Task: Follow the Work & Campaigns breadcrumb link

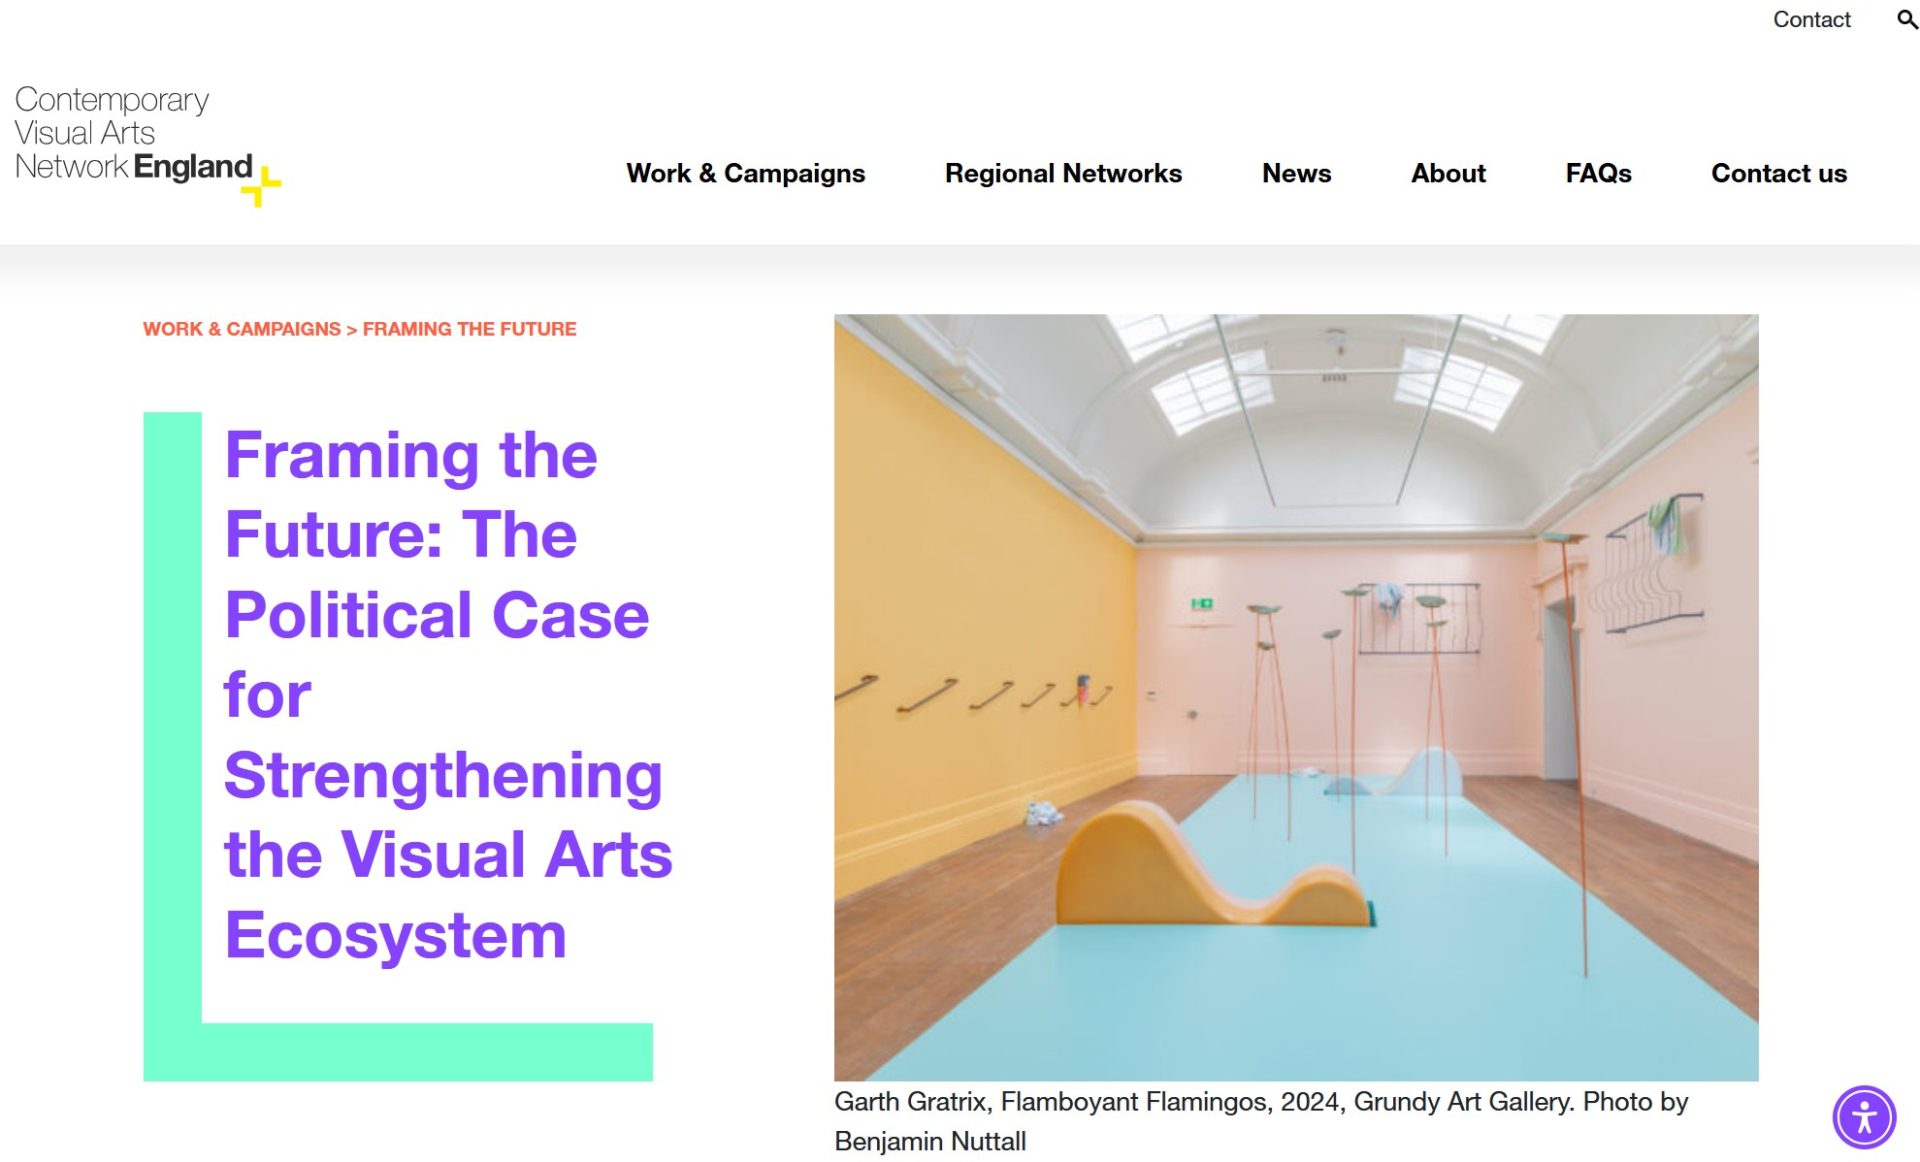Action: point(241,329)
